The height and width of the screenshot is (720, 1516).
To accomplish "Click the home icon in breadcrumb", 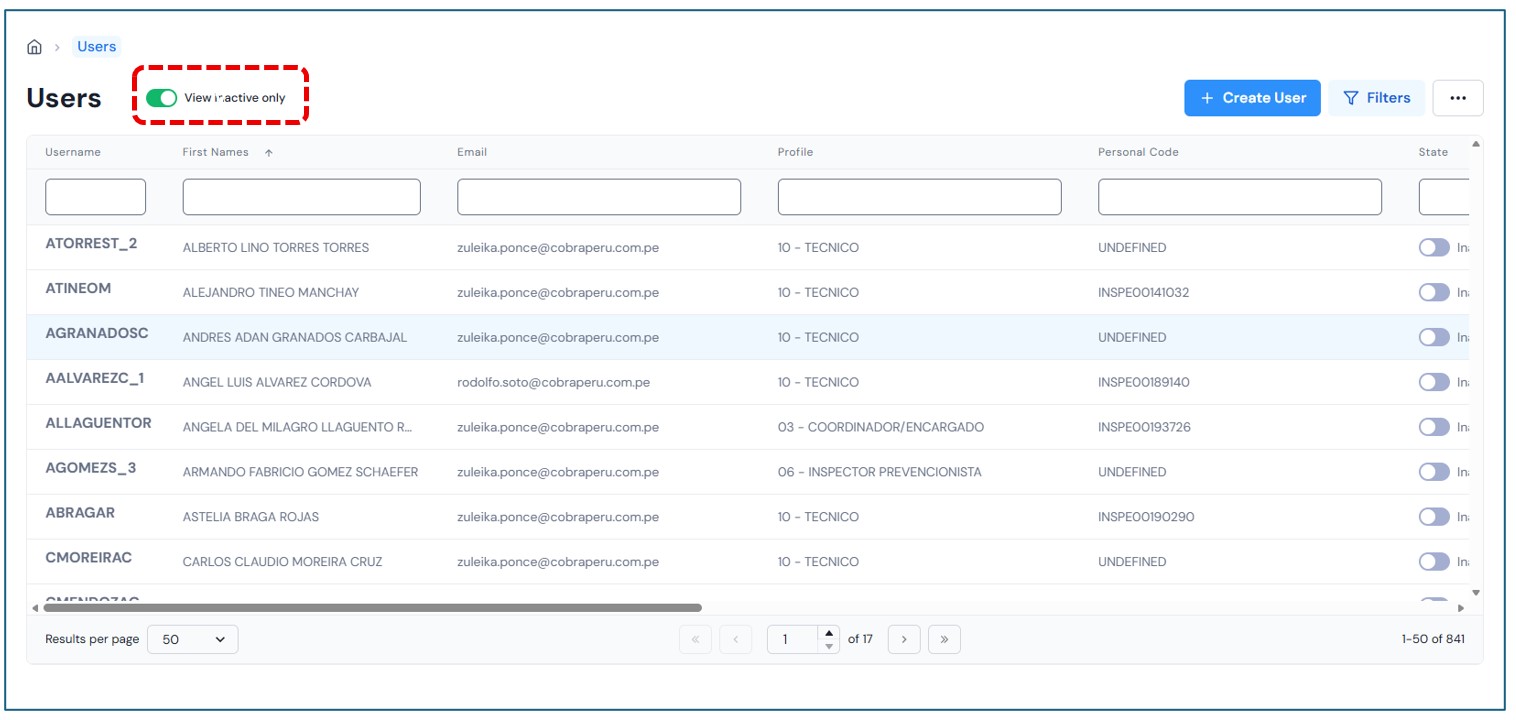I will pyautogui.click(x=34, y=47).
